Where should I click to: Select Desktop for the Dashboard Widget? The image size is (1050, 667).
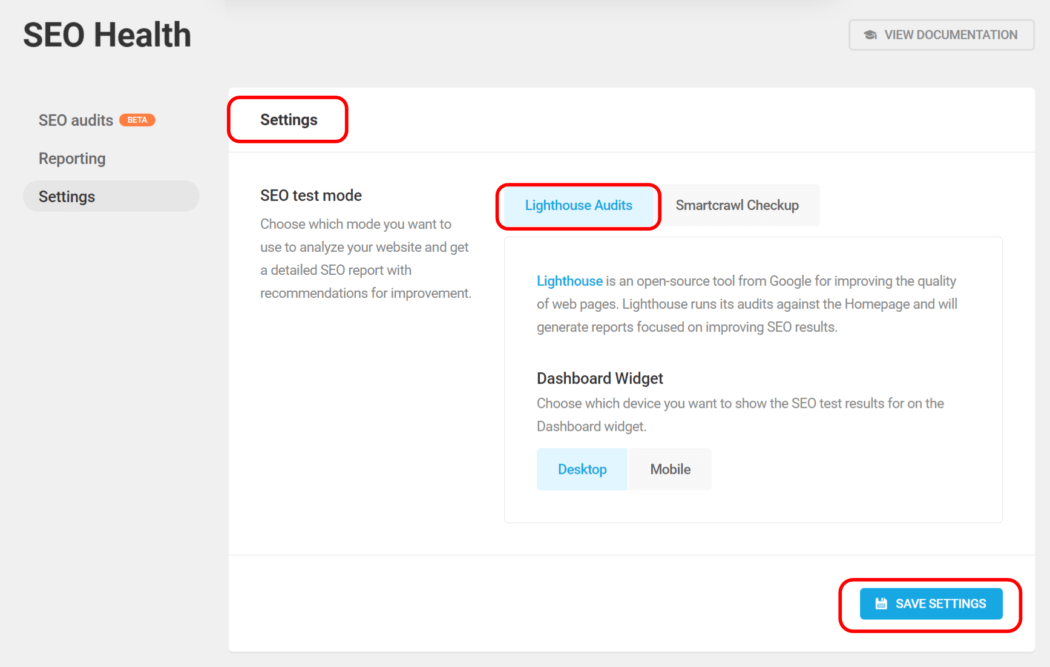pos(582,468)
